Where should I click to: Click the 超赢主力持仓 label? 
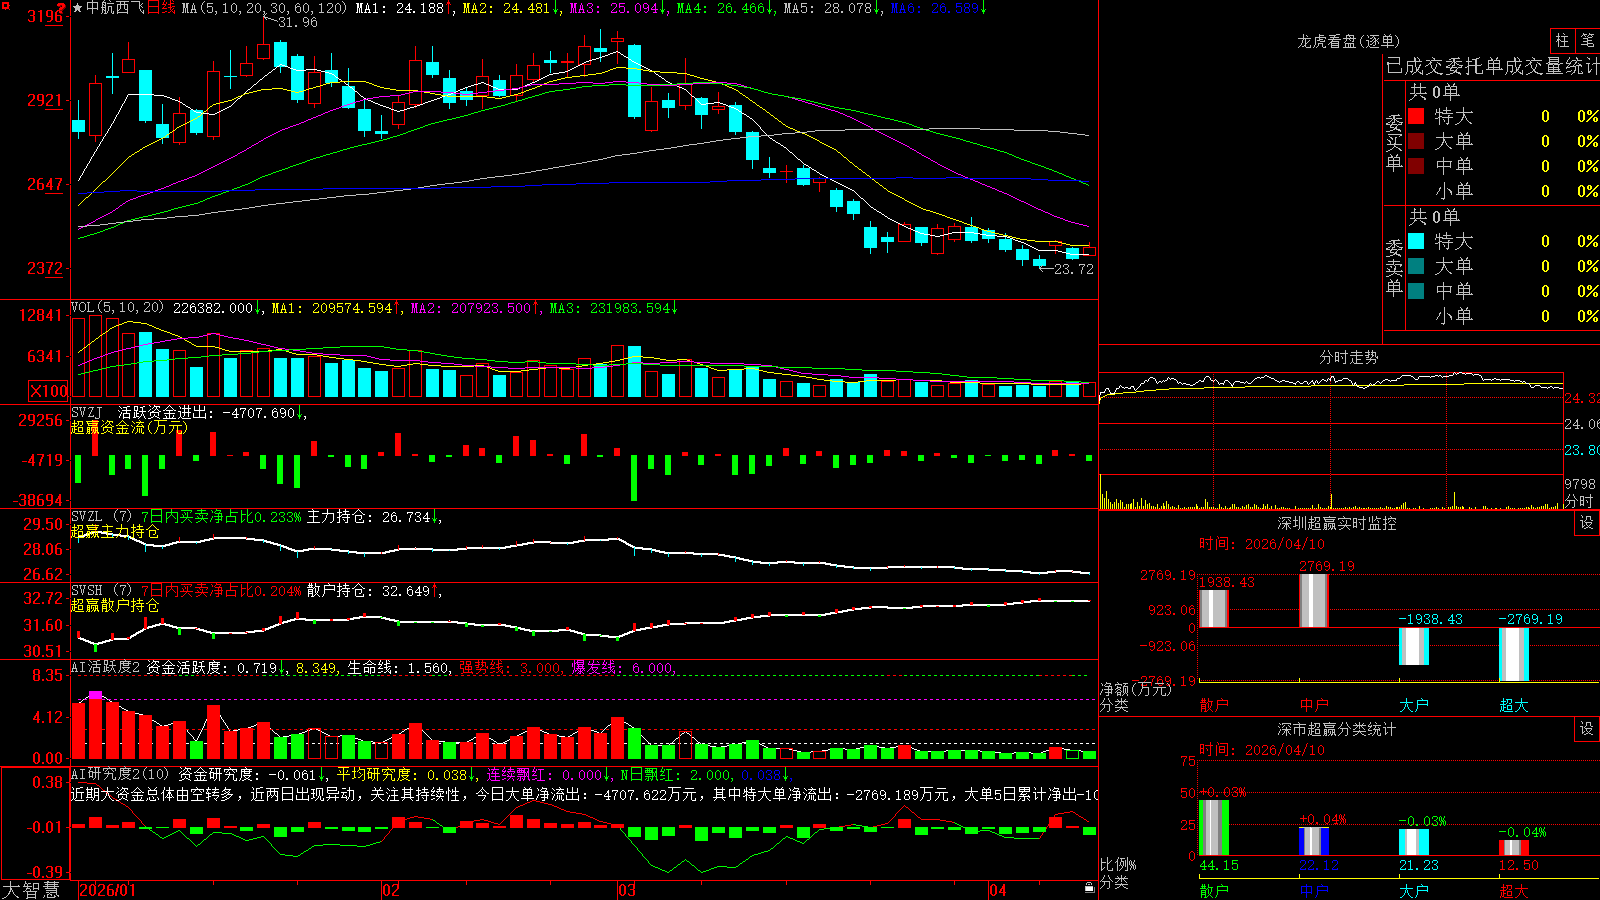tap(115, 531)
